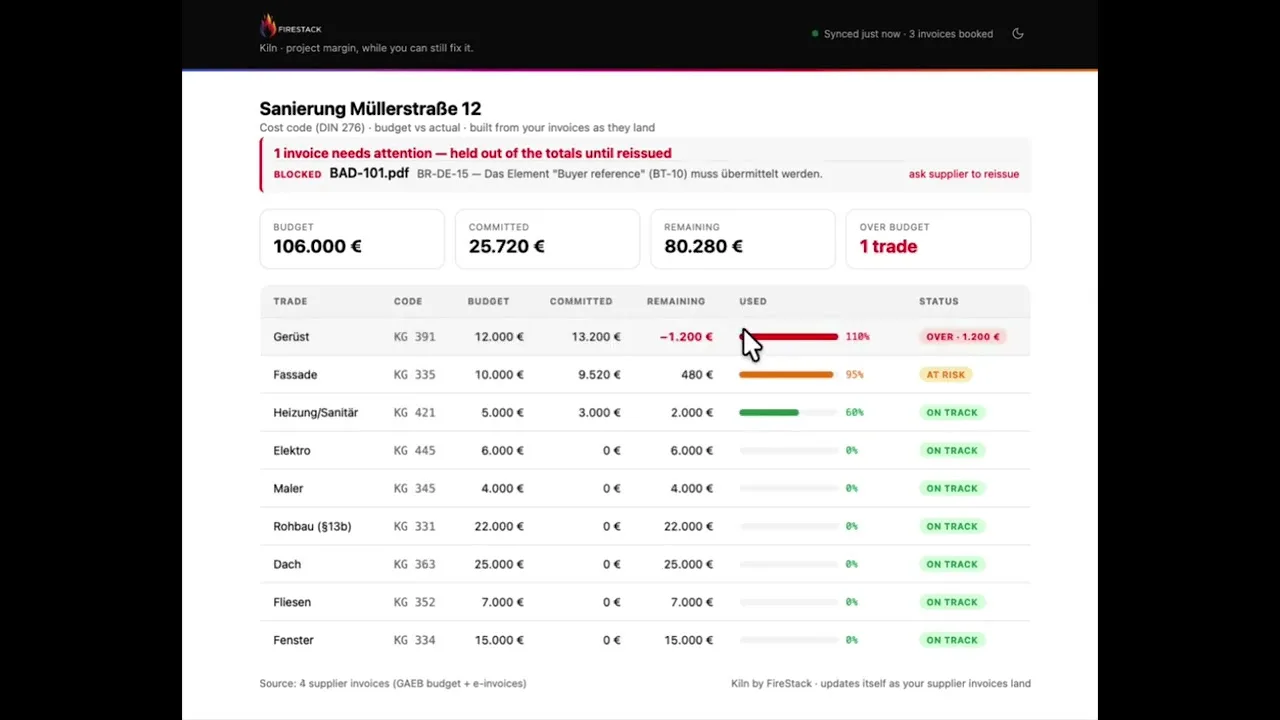Click cost code KG 334
This screenshot has width=1280, height=720.
414,640
